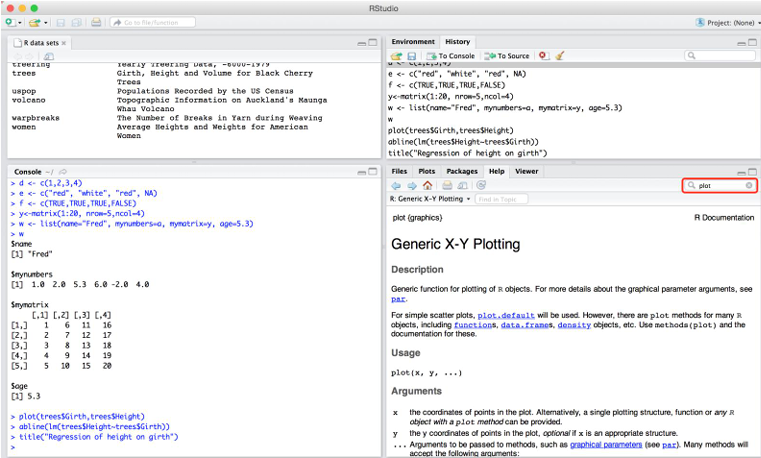Select the R data sets tab
The image size is (761, 458).
(41, 43)
